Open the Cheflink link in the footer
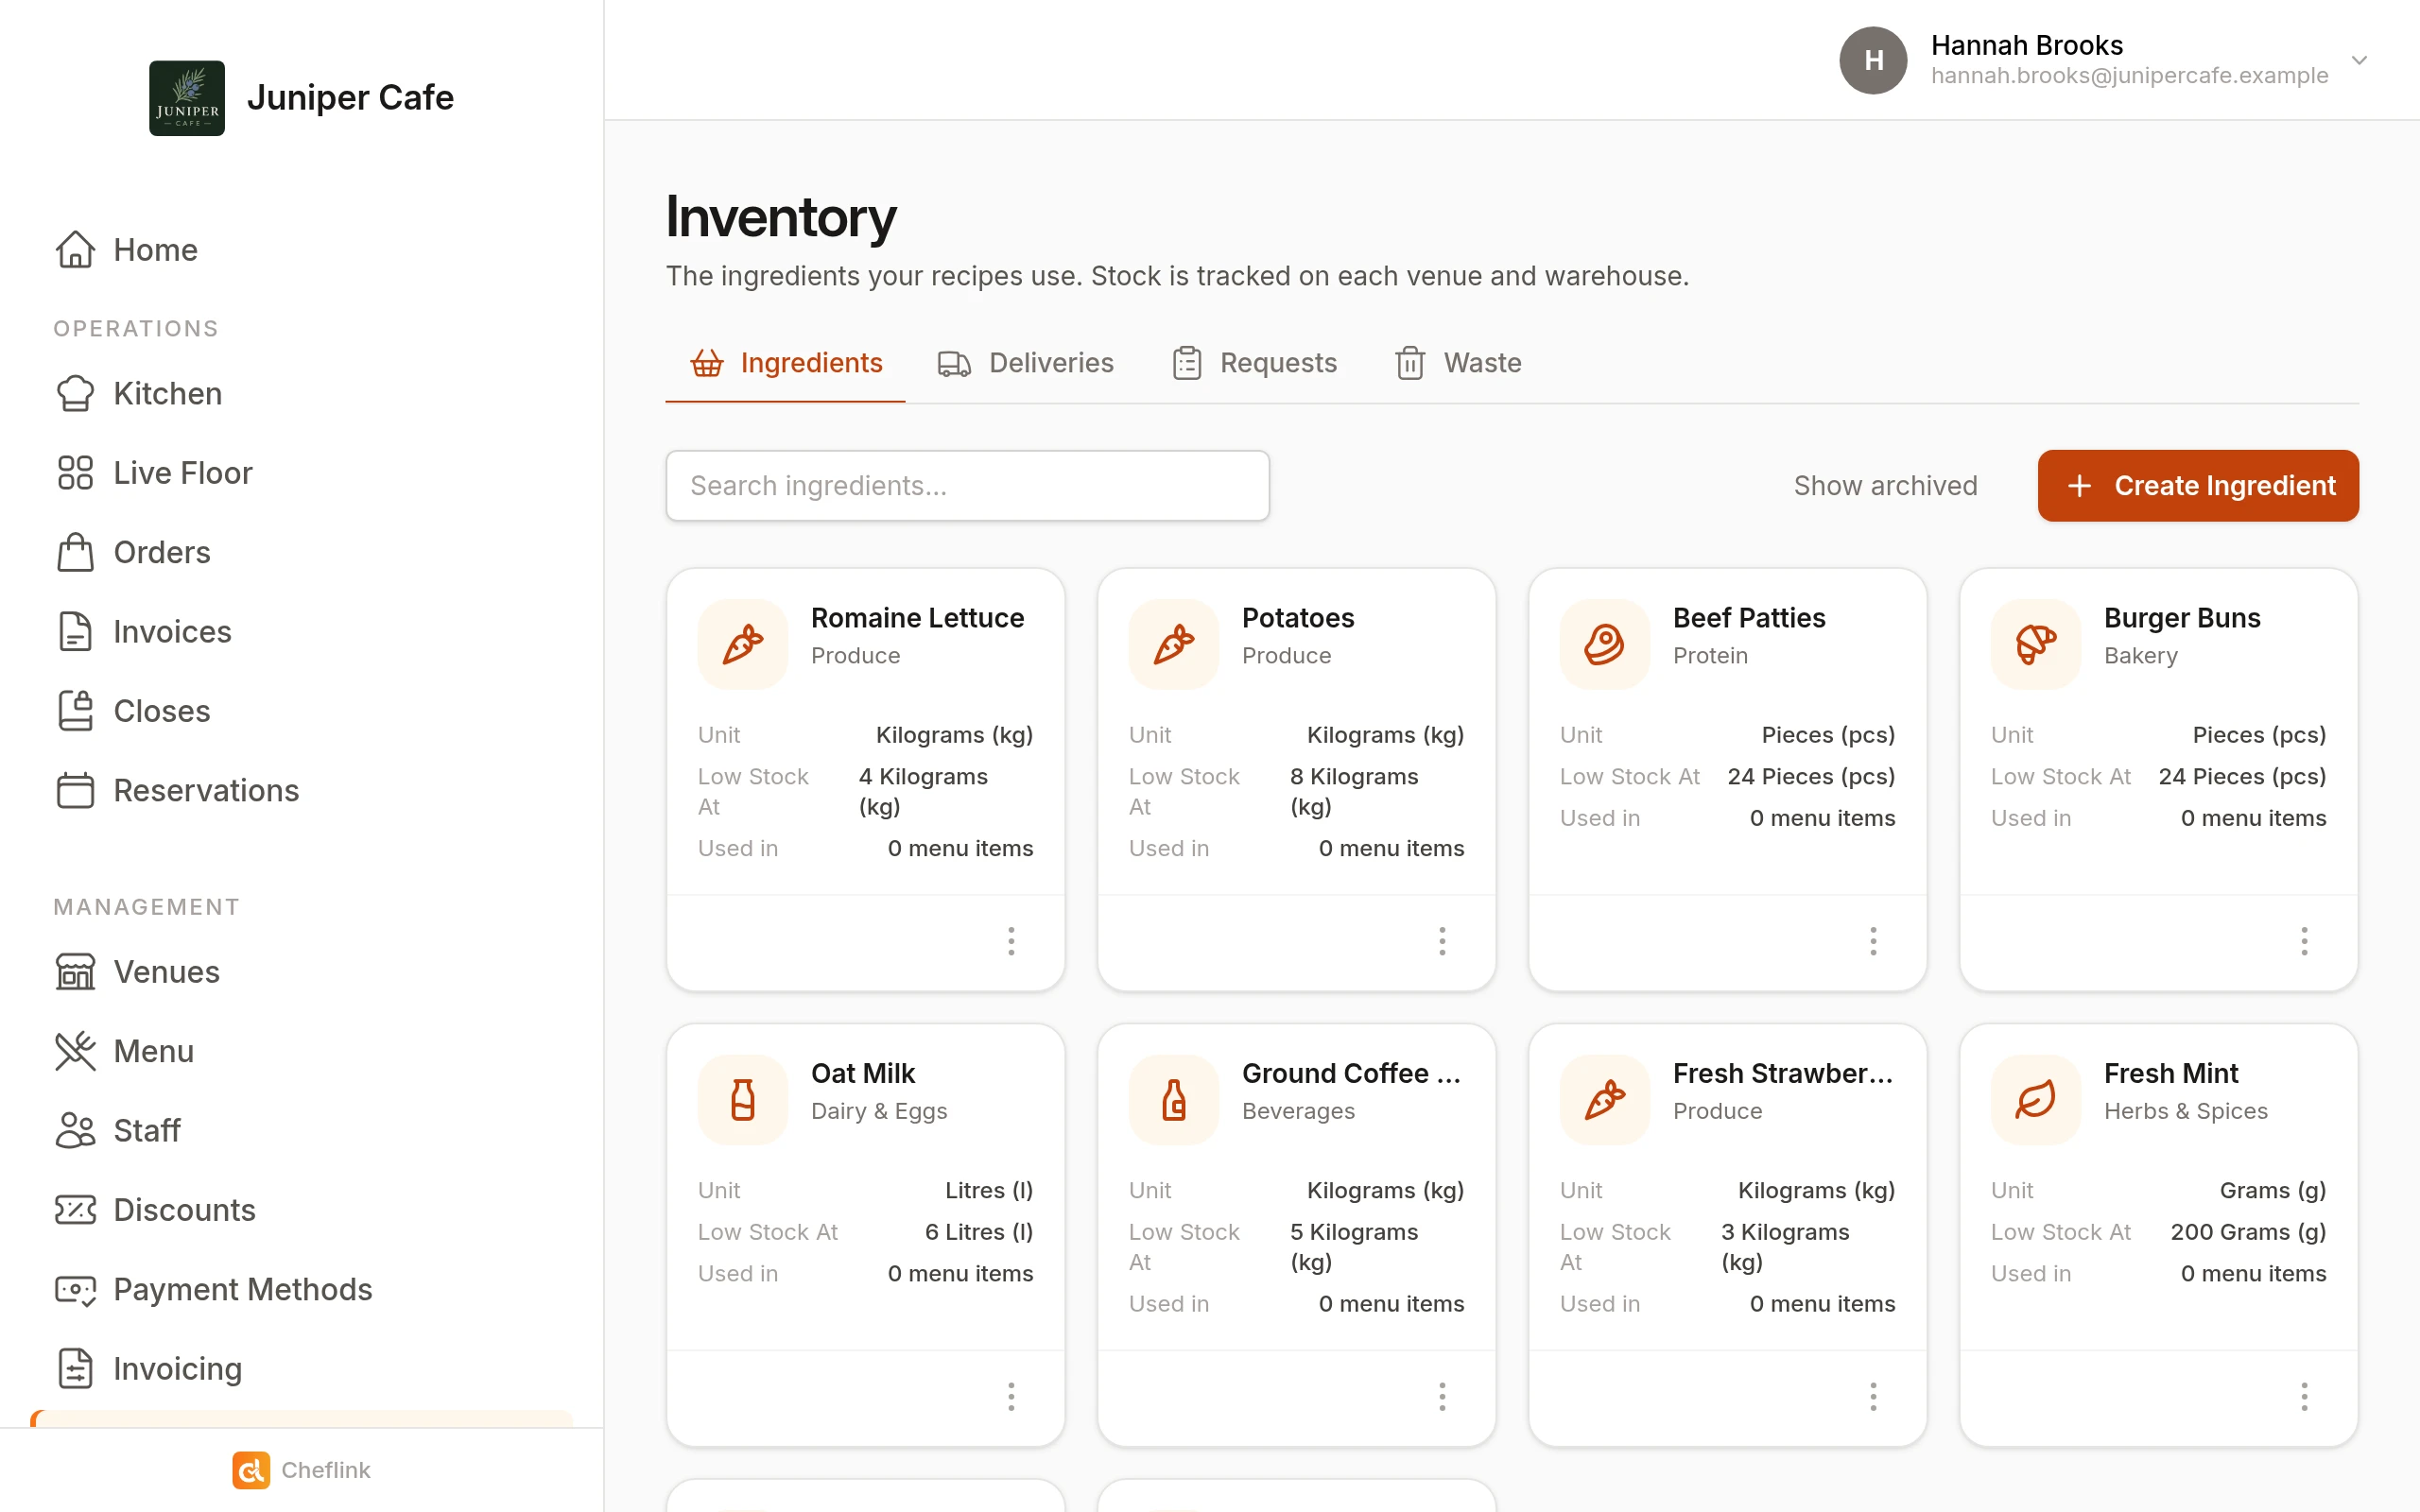Screen dimensions: 2420x1512 [302, 1469]
